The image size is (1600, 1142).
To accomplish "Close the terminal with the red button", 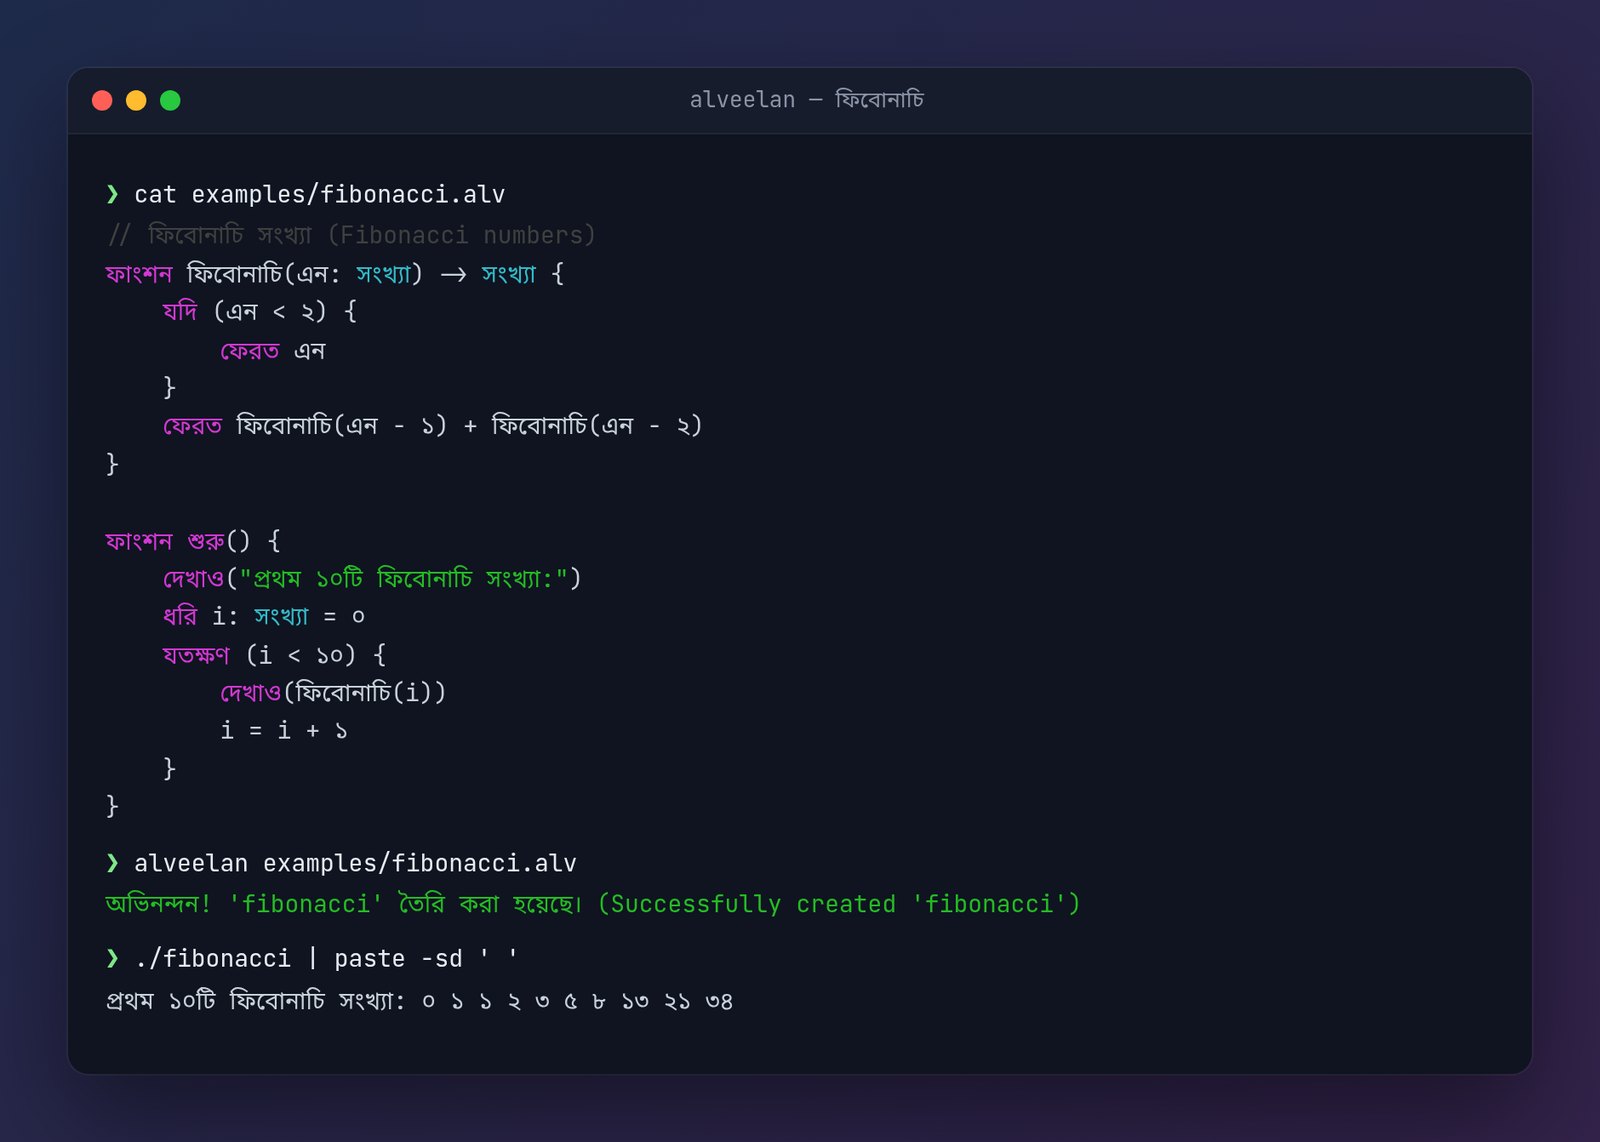I will click(x=102, y=100).
